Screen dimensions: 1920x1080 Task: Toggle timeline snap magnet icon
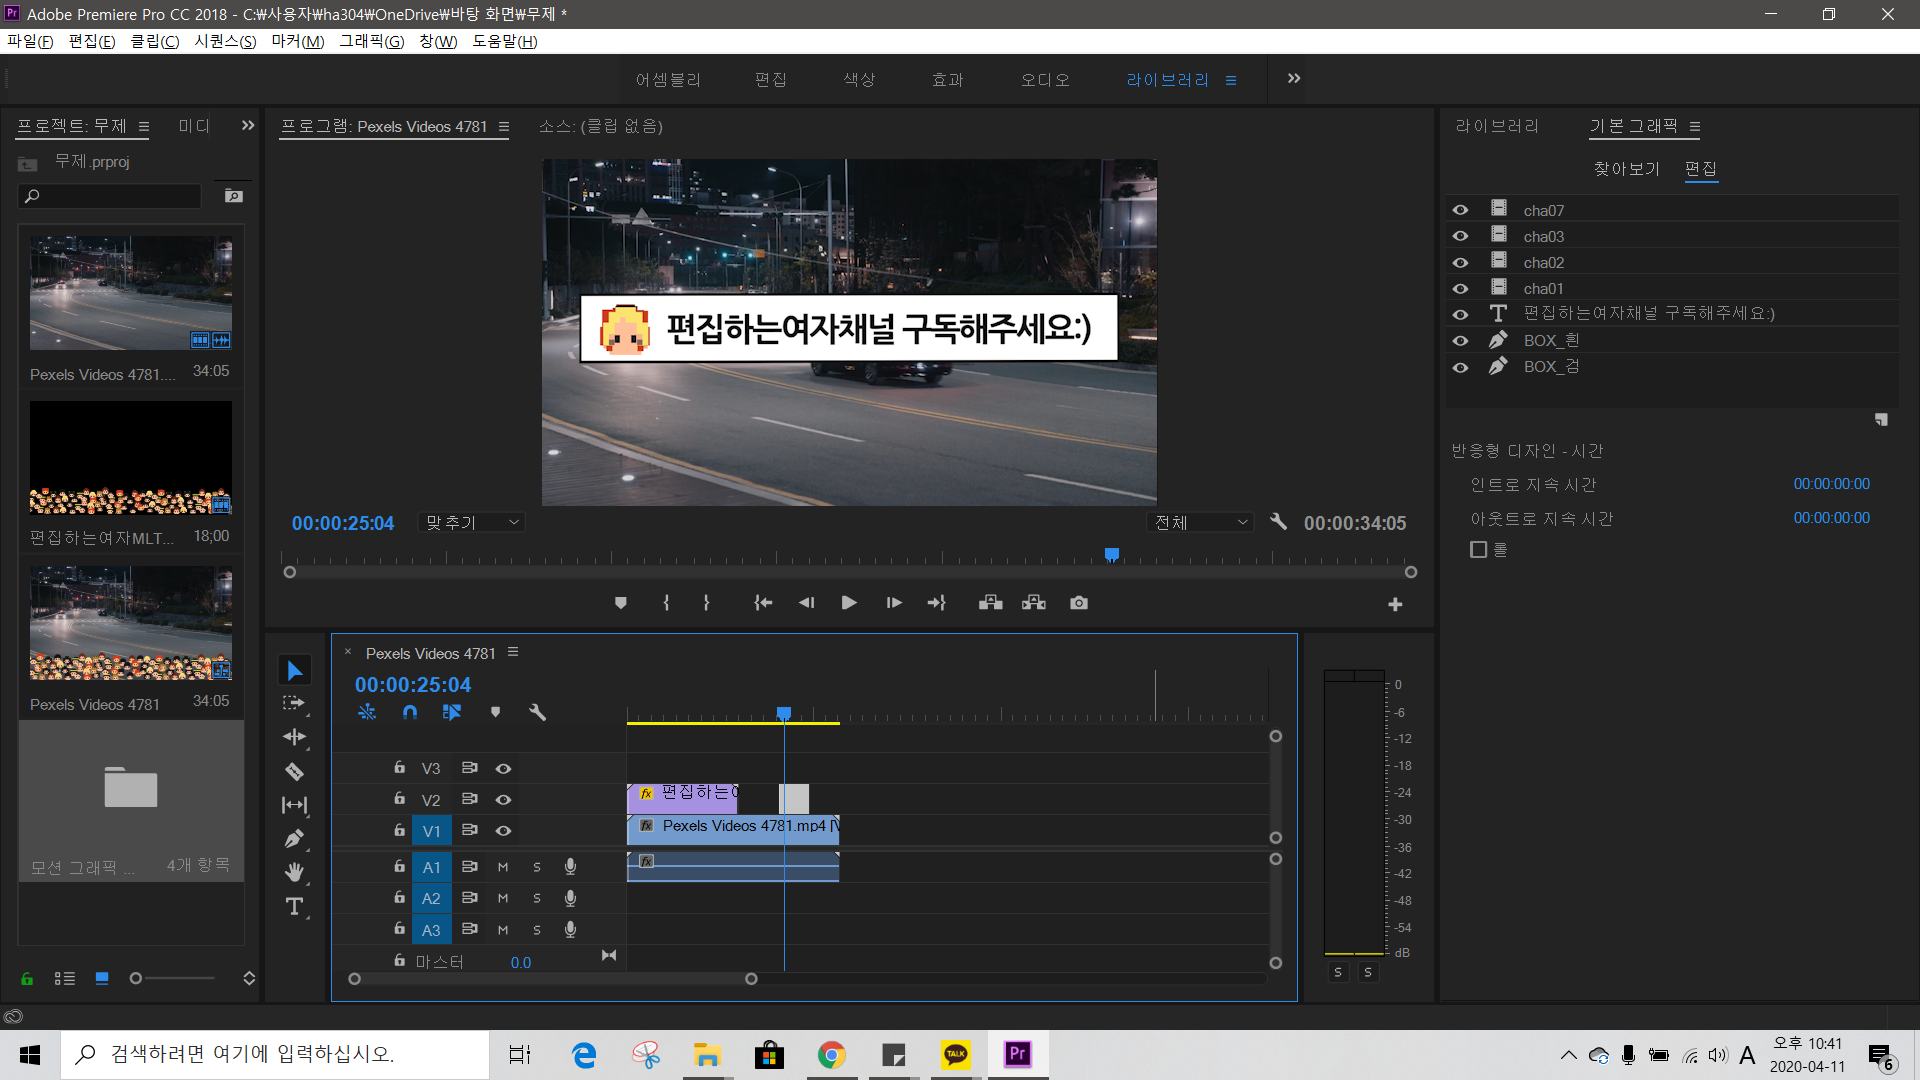click(x=410, y=712)
